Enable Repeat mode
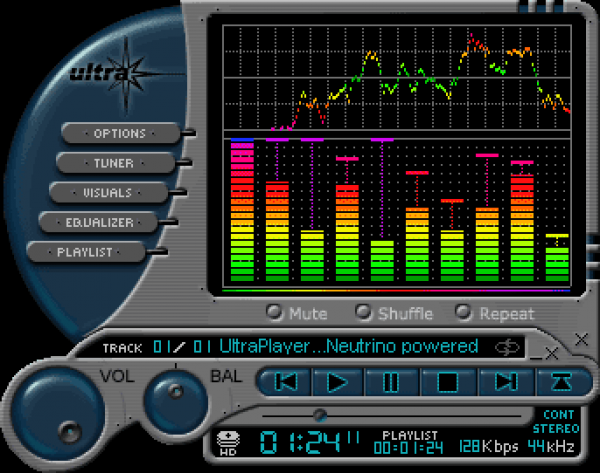 pyautogui.click(x=463, y=312)
